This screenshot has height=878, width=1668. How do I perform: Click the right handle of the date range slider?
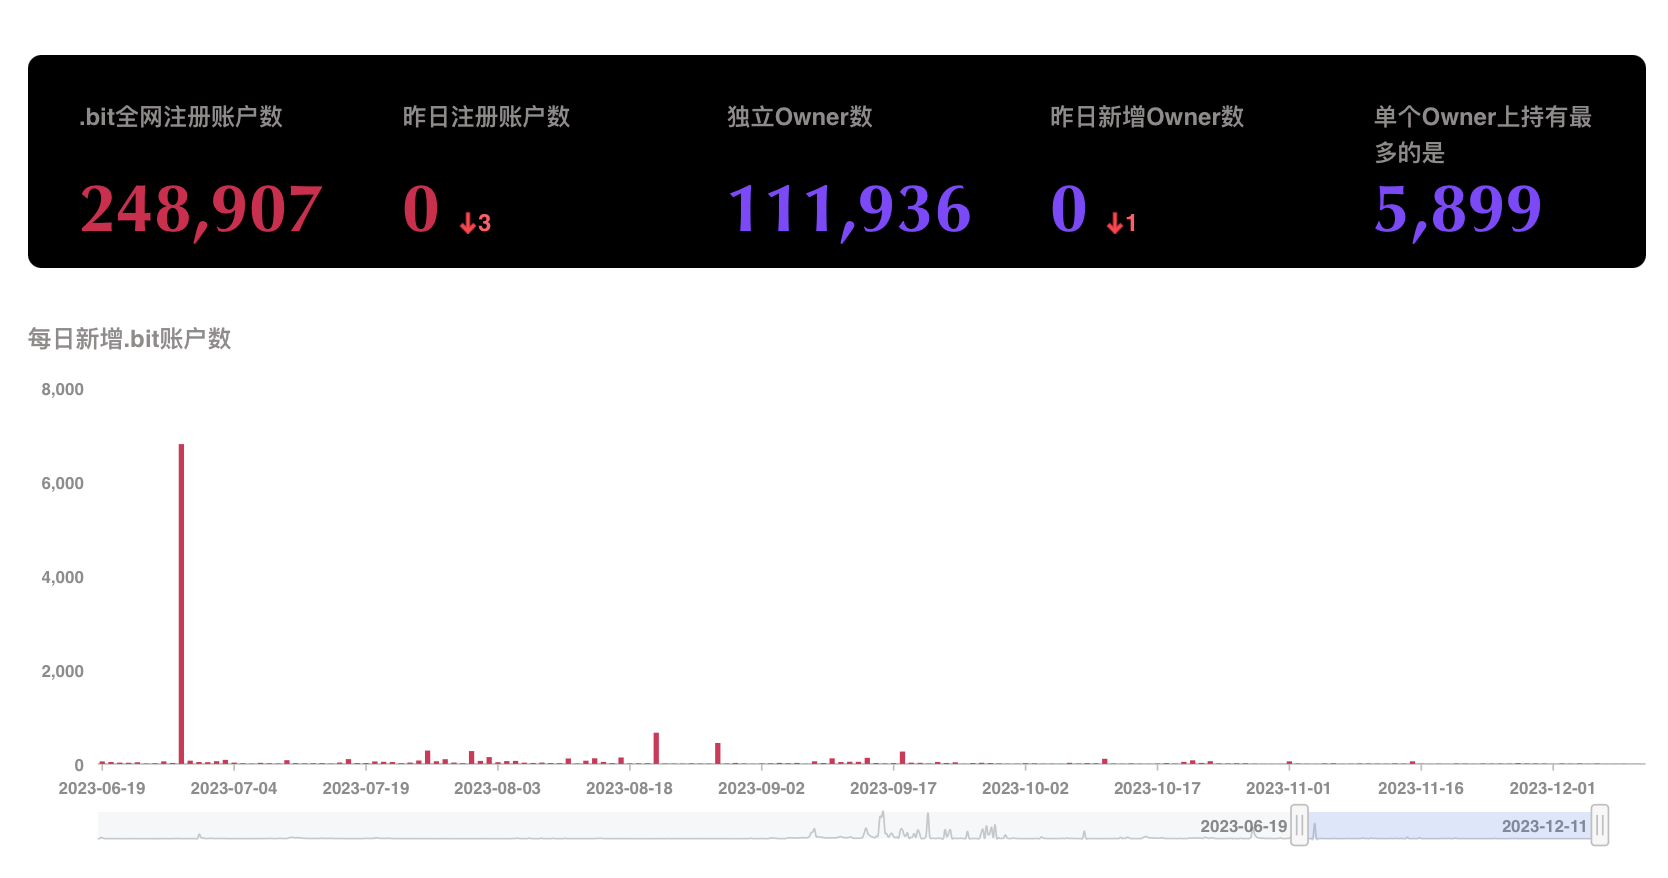tap(1600, 826)
